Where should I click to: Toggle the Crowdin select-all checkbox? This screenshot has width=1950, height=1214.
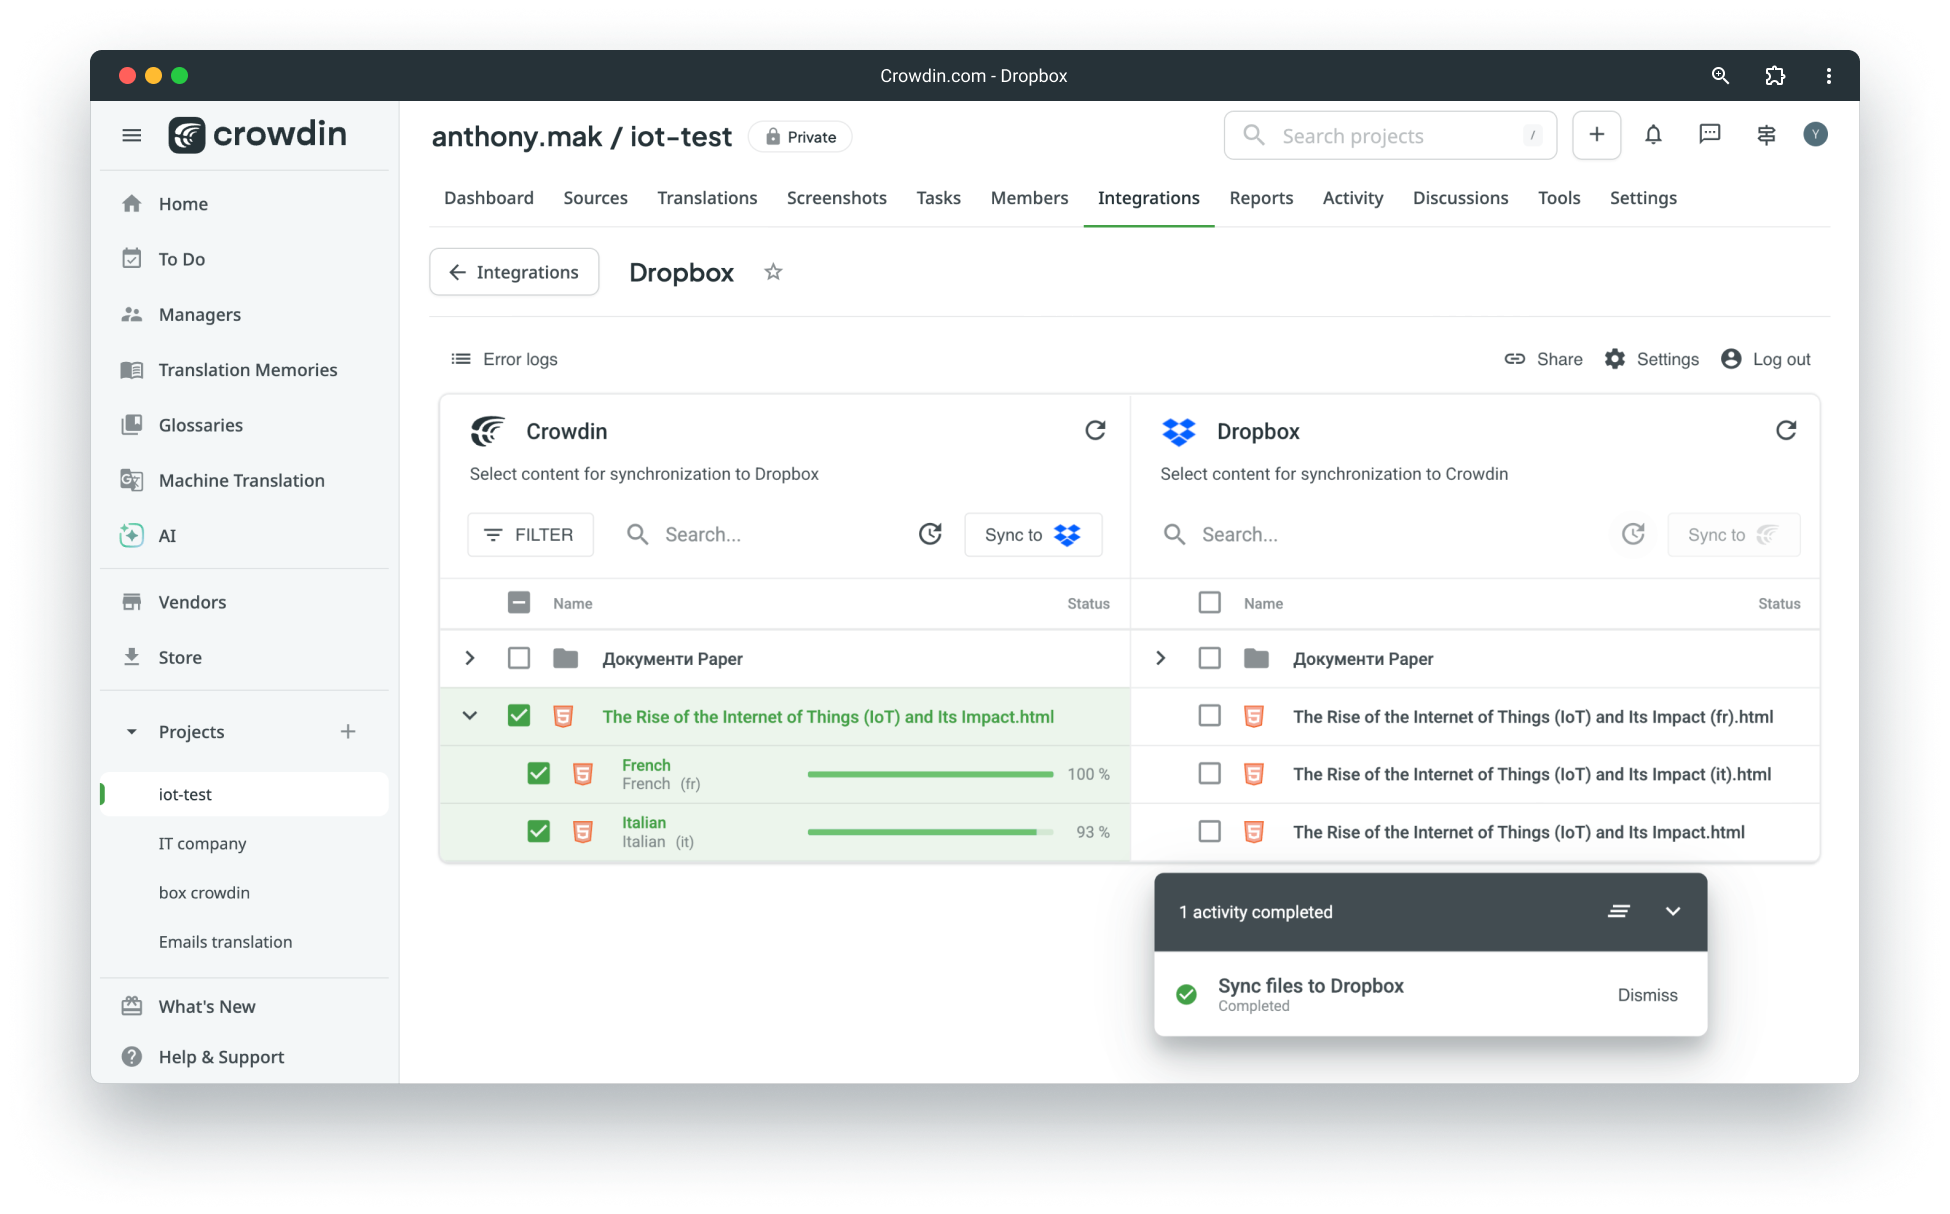519,602
